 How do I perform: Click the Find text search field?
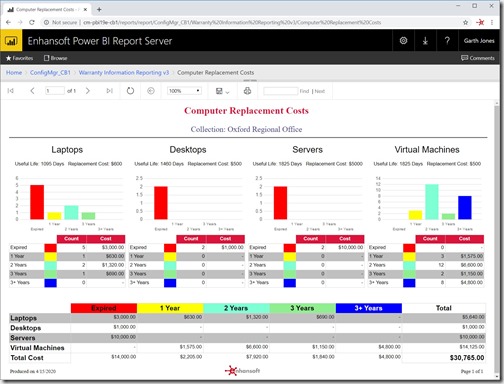pyautogui.click(x=280, y=91)
